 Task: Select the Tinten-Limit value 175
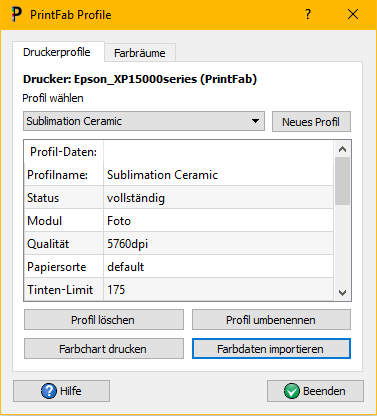click(218, 289)
